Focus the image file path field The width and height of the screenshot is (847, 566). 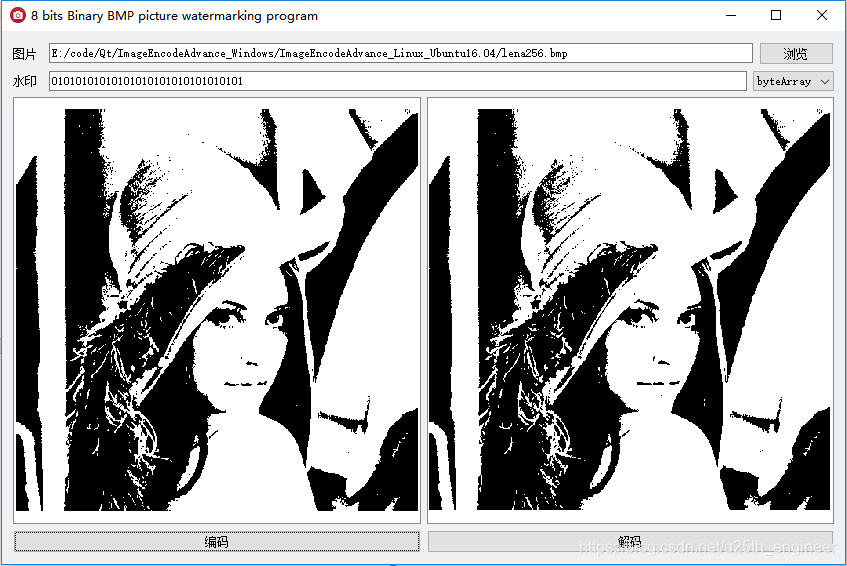coord(400,53)
